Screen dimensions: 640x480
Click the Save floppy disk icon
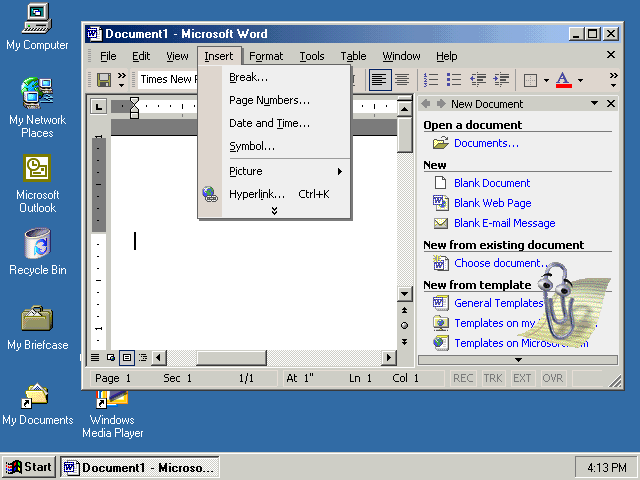[x=104, y=80]
